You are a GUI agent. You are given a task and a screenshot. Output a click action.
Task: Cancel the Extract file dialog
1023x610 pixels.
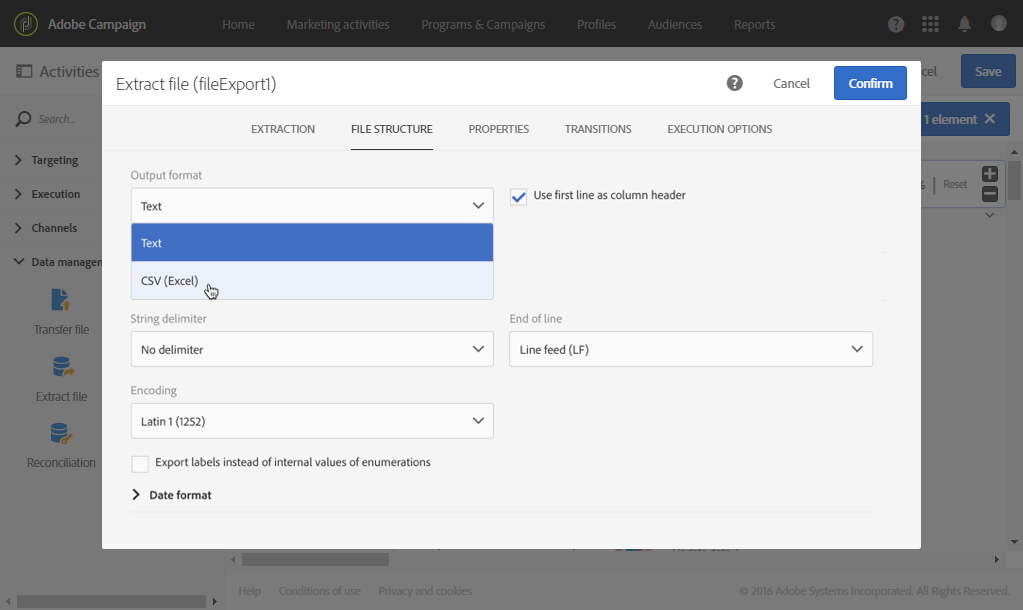tap(791, 83)
